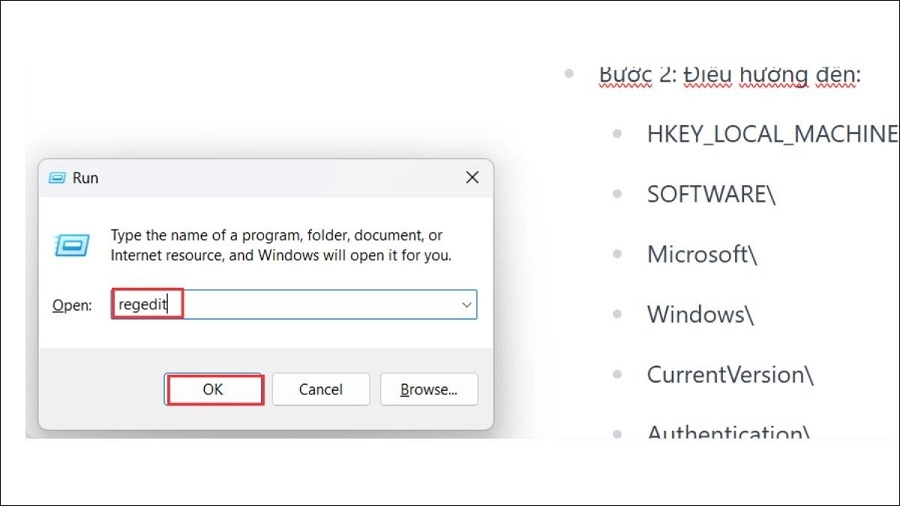Select the Windows\ list item
The width and height of the screenshot is (900, 506).
pos(700,315)
